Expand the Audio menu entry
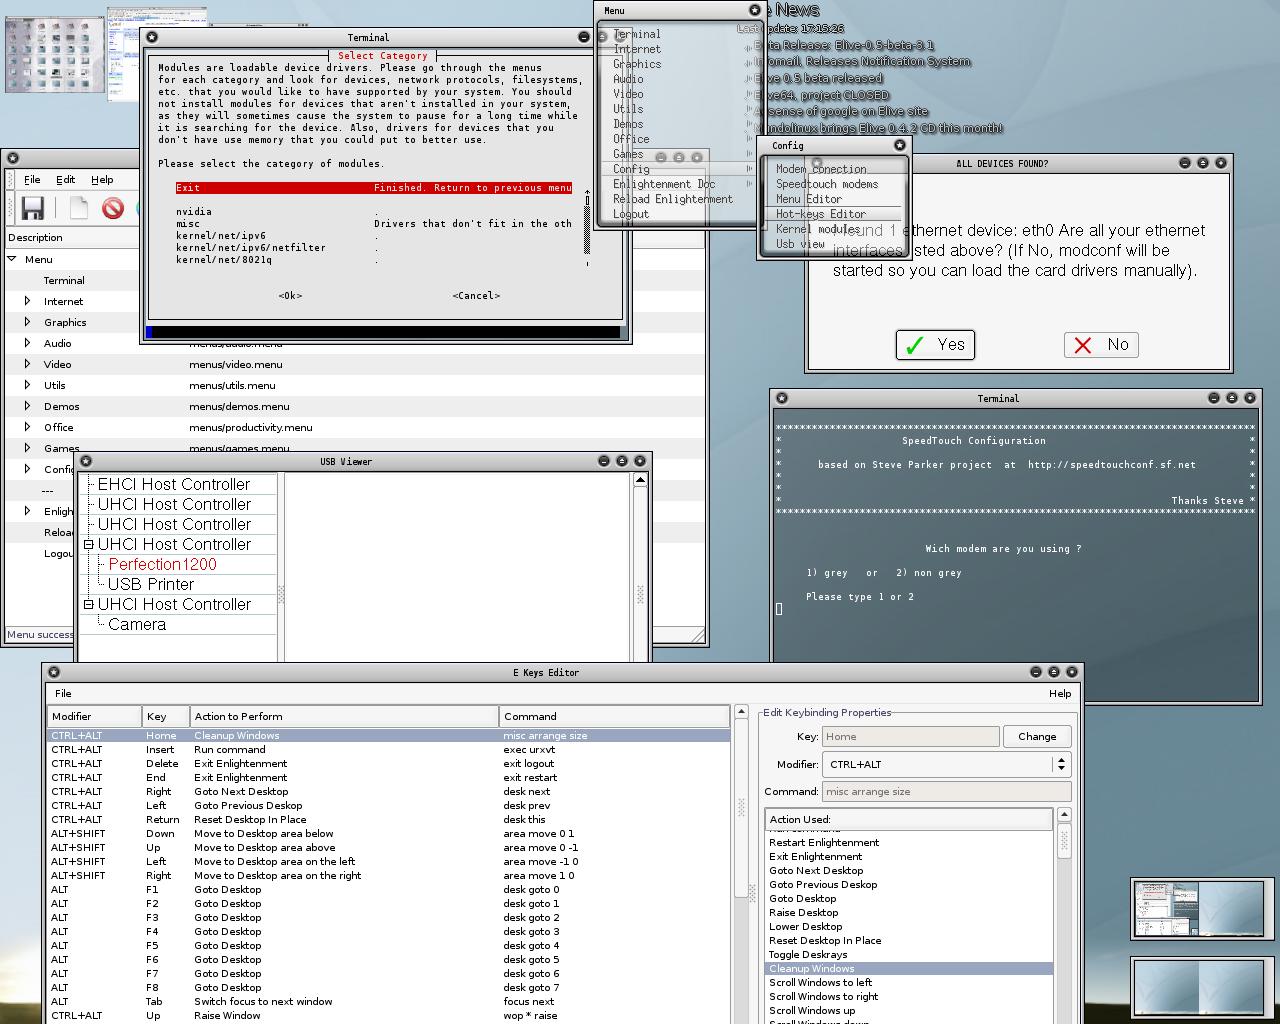This screenshot has height=1024, width=1280. [27, 343]
